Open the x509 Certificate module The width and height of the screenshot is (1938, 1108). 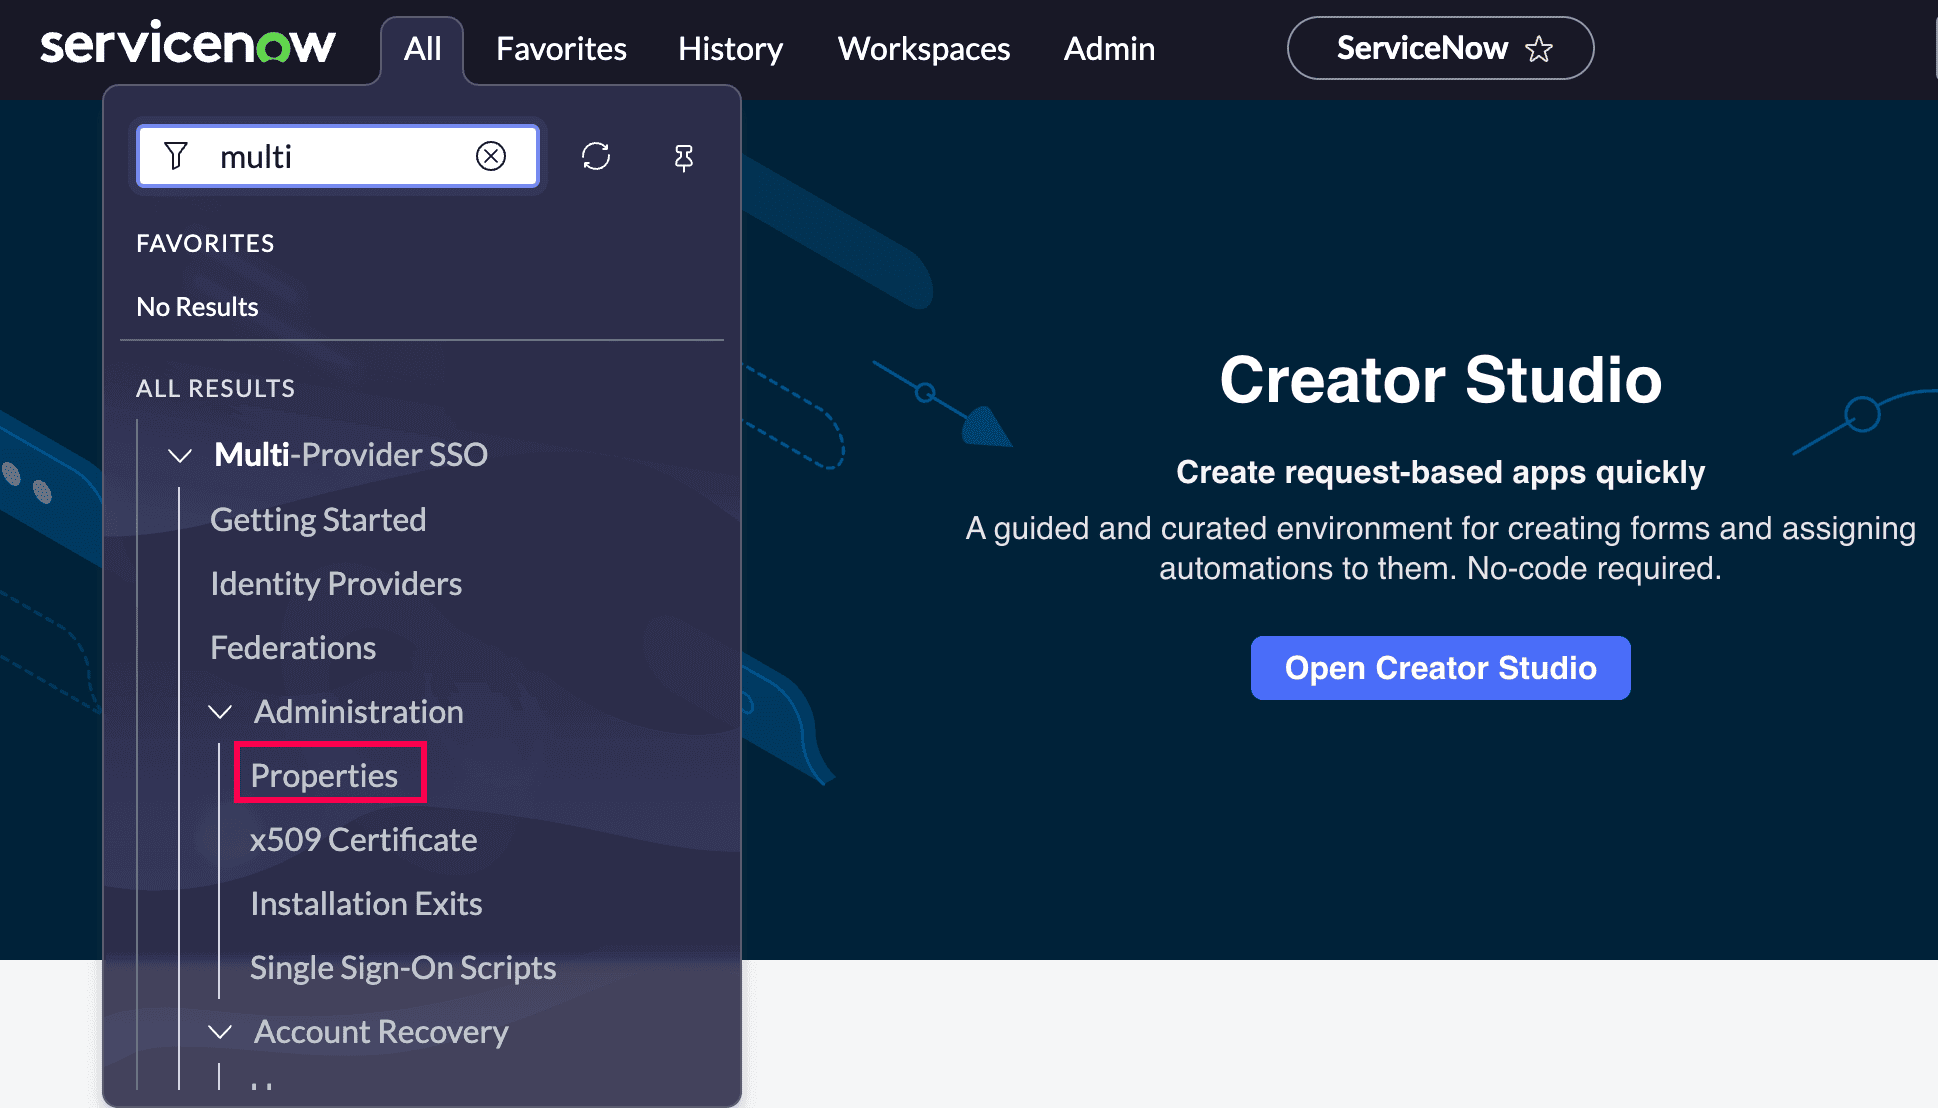point(363,840)
